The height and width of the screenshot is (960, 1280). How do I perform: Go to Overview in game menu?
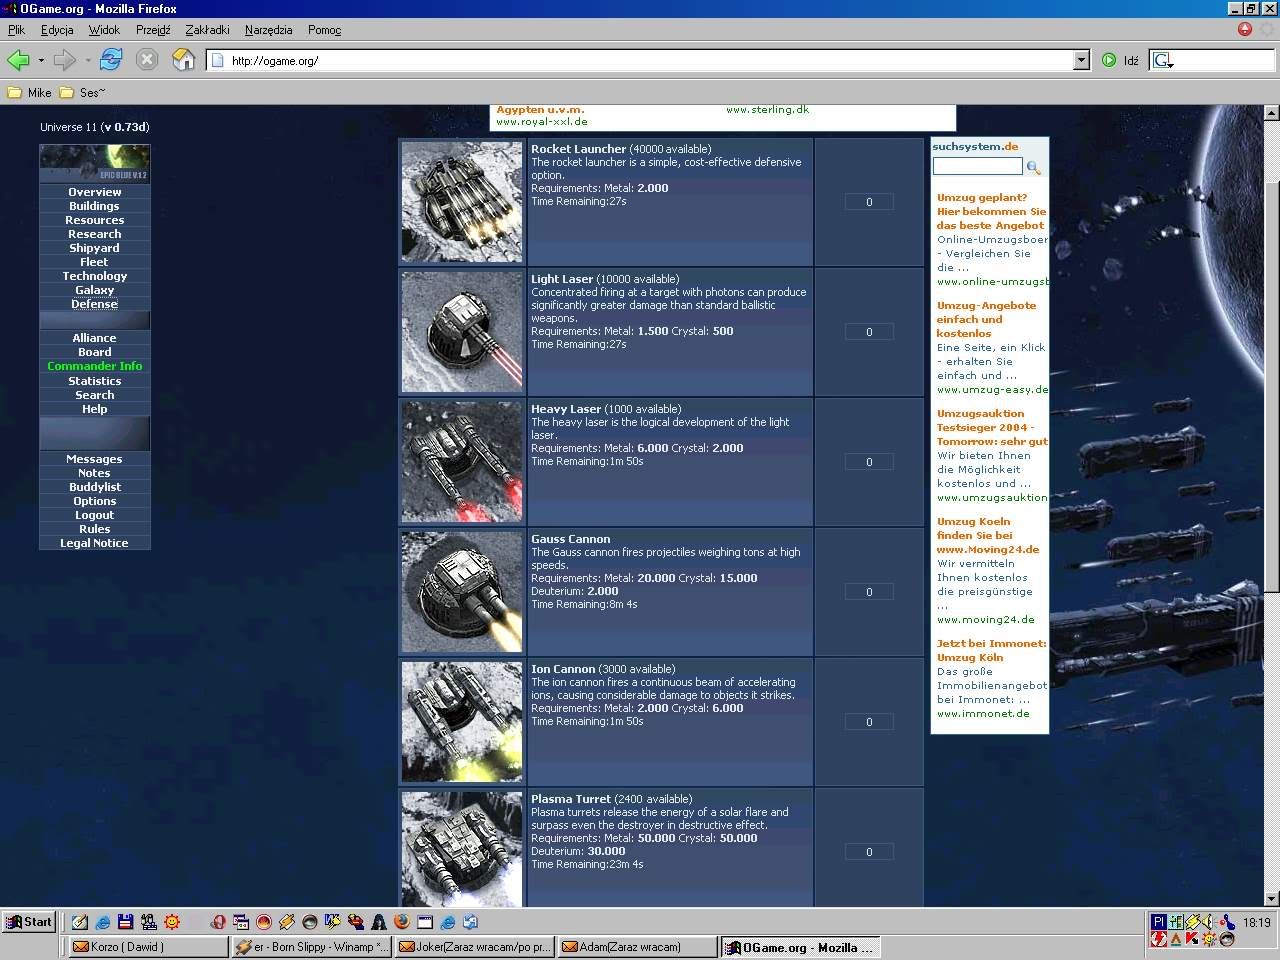click(95, 192)
